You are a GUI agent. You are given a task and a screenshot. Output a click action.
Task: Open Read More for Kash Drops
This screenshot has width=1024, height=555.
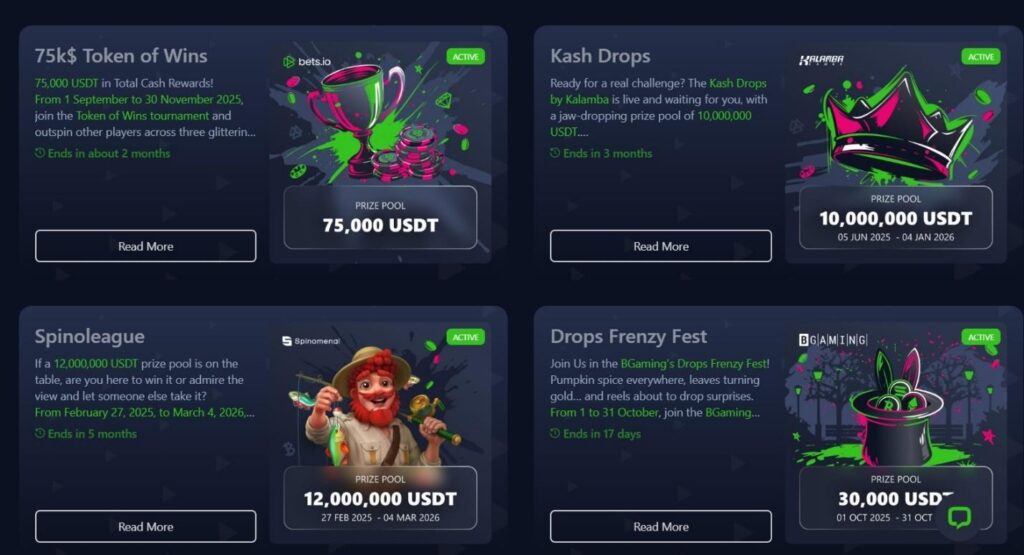click(661, 246)
